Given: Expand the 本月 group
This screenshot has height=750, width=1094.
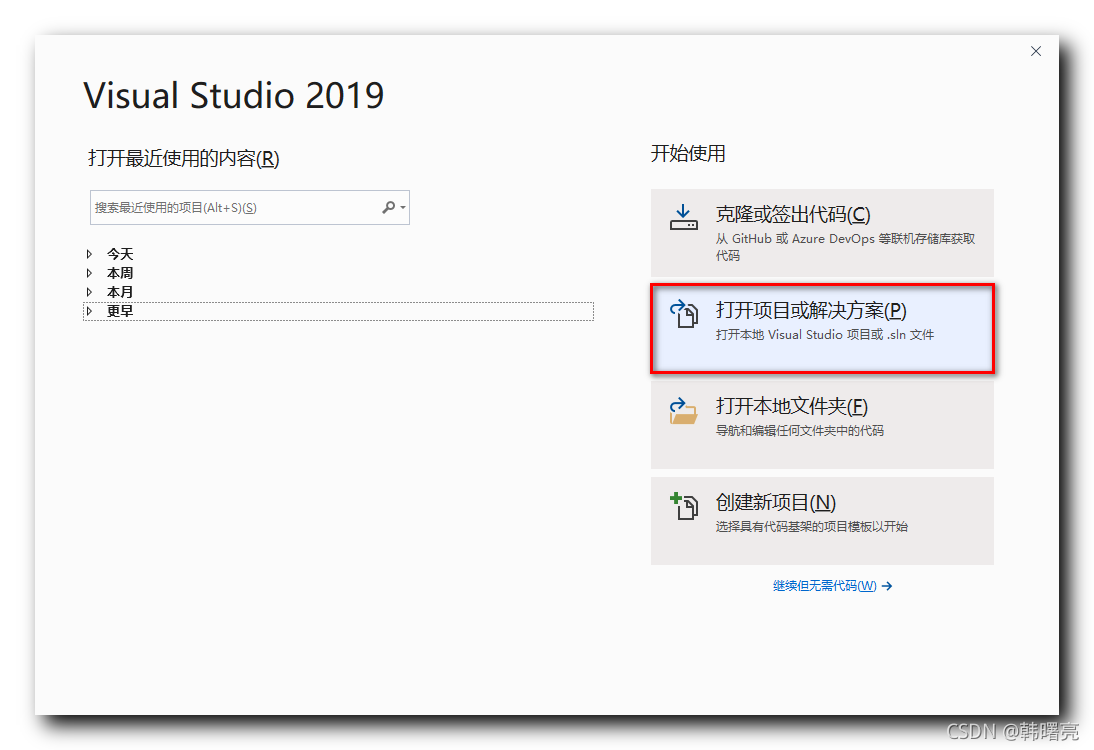Looking at the screenshot, I should coord(89,292).
